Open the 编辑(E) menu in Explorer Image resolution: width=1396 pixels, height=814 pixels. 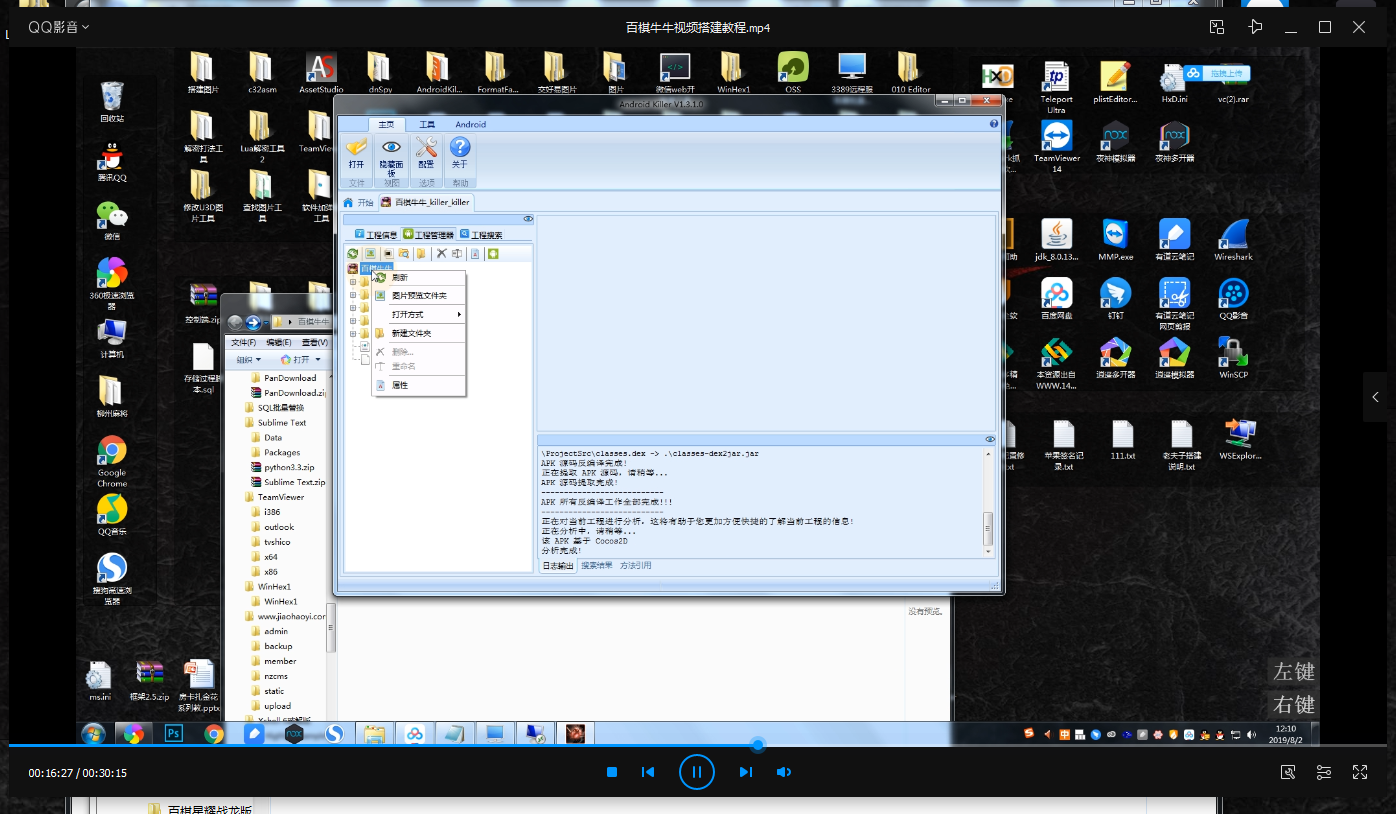(x=279, y=343)
